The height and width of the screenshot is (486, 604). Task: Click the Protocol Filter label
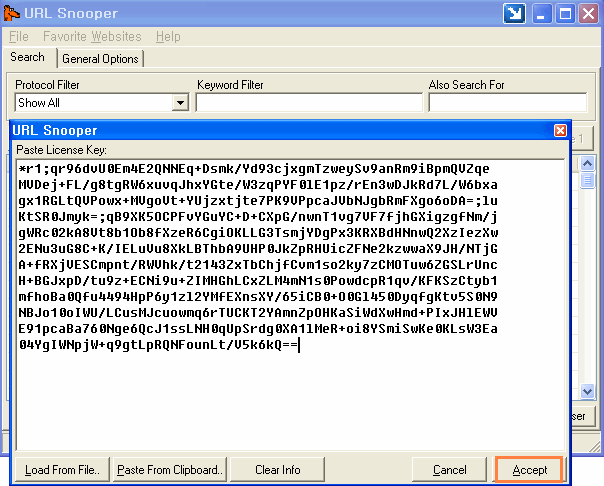tap(47, 85)
